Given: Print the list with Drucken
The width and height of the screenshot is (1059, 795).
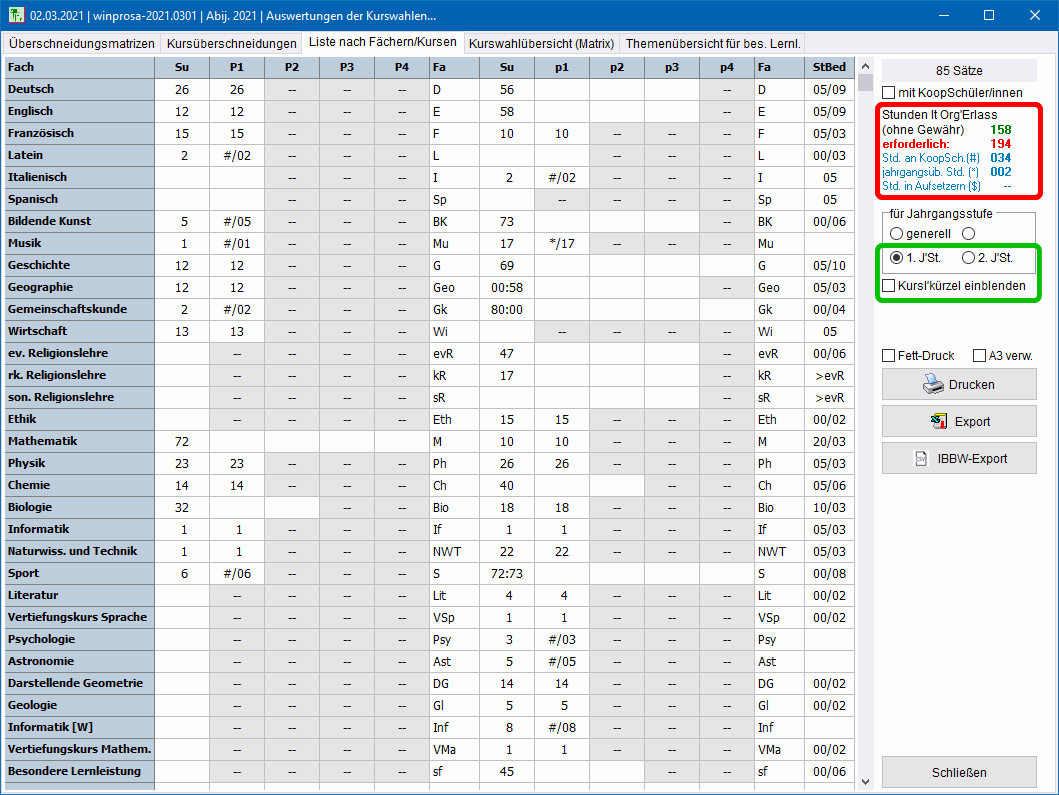Looking at the screenshot, I should (958, 384).
